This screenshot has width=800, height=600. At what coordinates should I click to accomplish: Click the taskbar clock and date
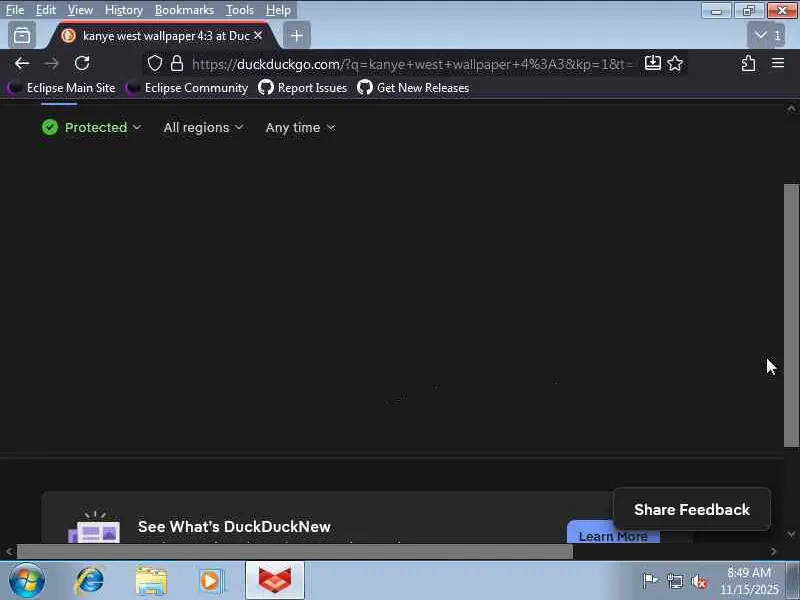[749, 581]
